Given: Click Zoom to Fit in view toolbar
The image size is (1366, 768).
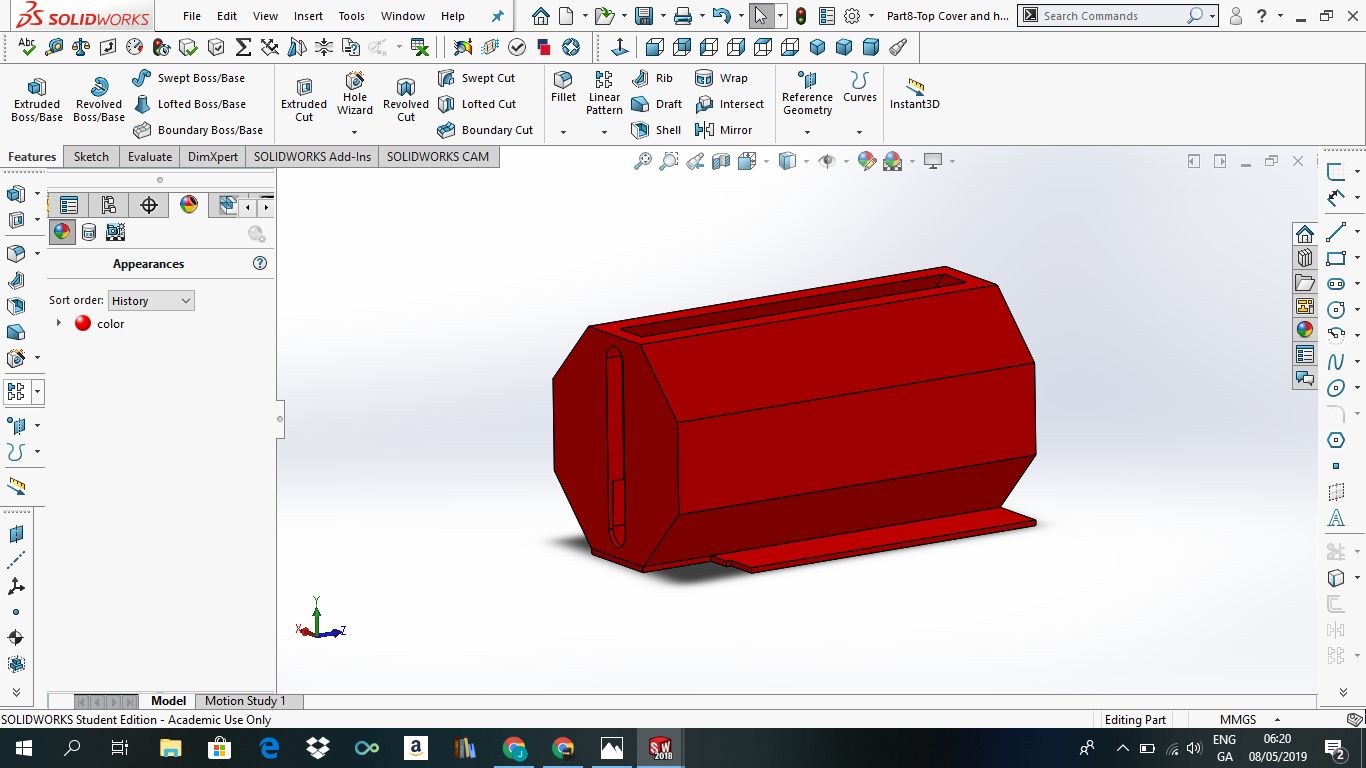Looking at the screenshot, I should point(643,161).
